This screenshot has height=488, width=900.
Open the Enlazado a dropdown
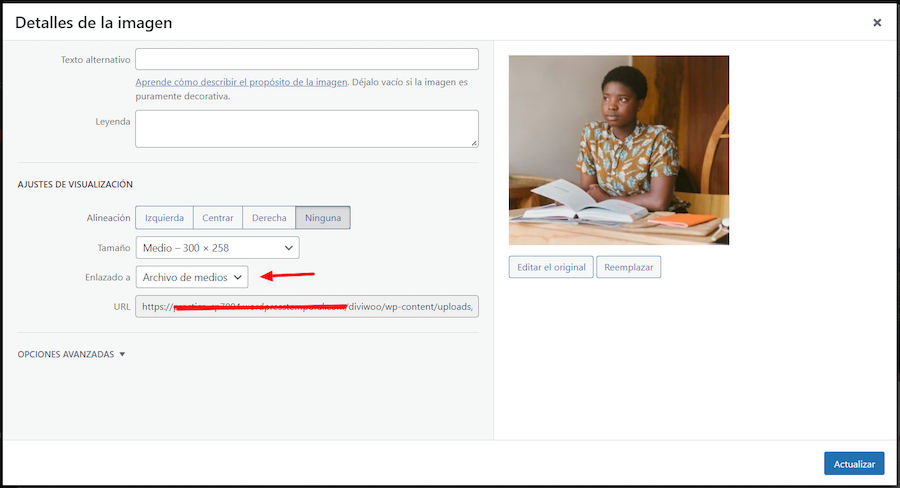click(192, 277)
